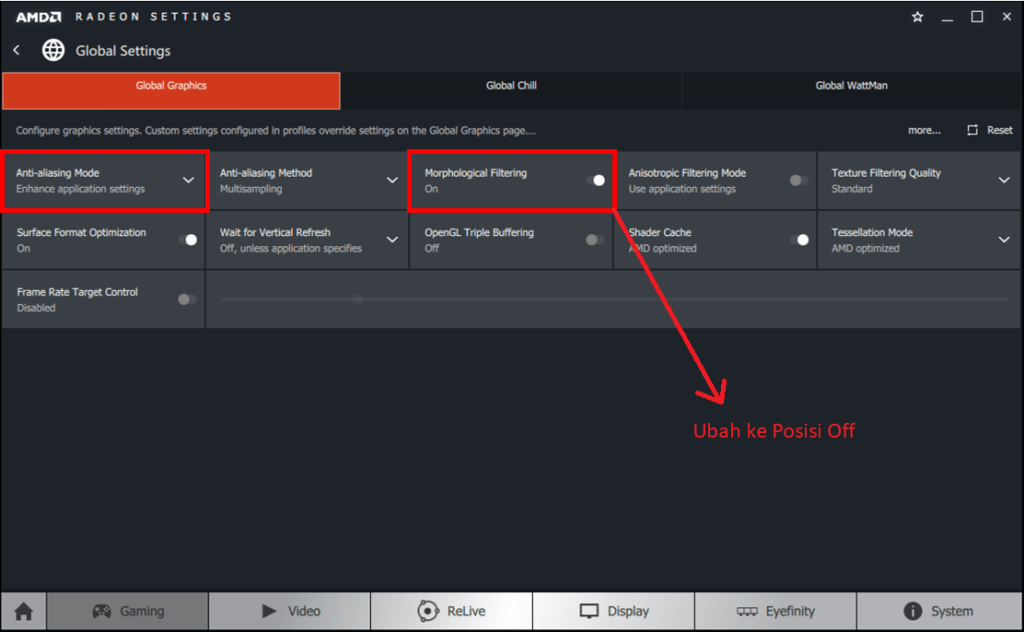Viewport: 1024px width, 632px height.
Task: Expand the Tessellation Mode dropdown
Action: click(x=1004, y=240)
